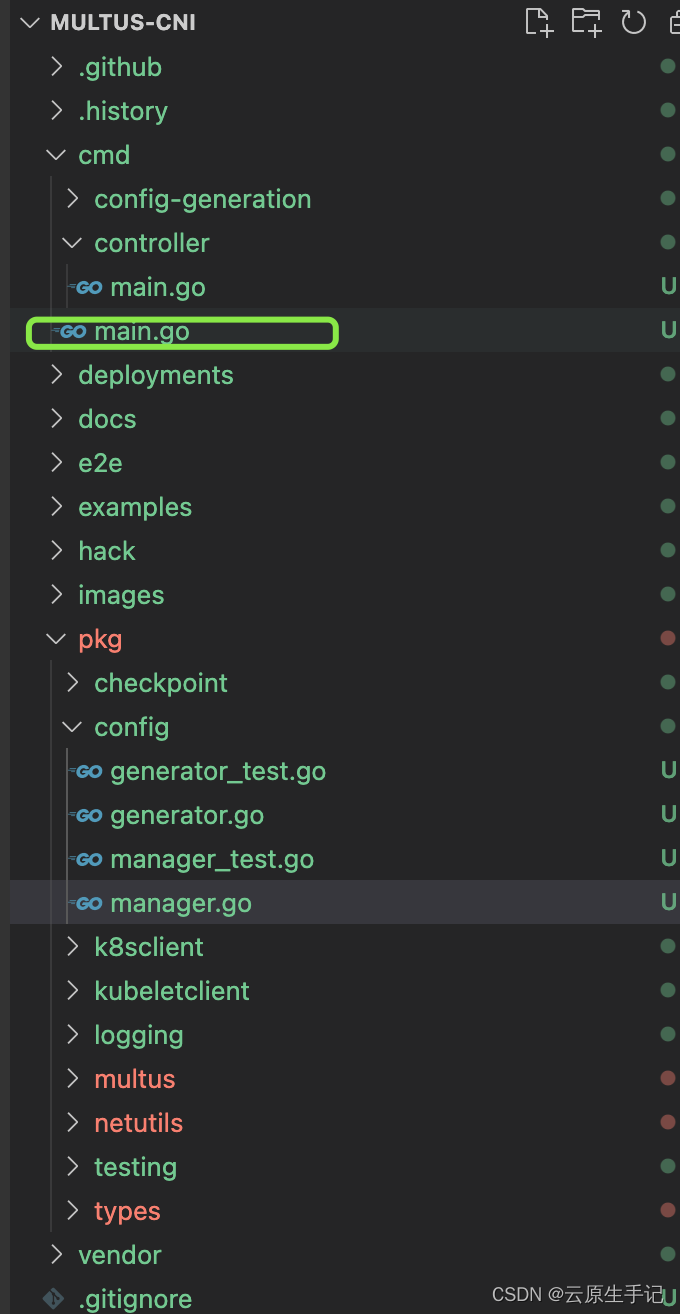Click the git icon beside .gitignore
680x1314 pixels.
[x=53, y=1298]
